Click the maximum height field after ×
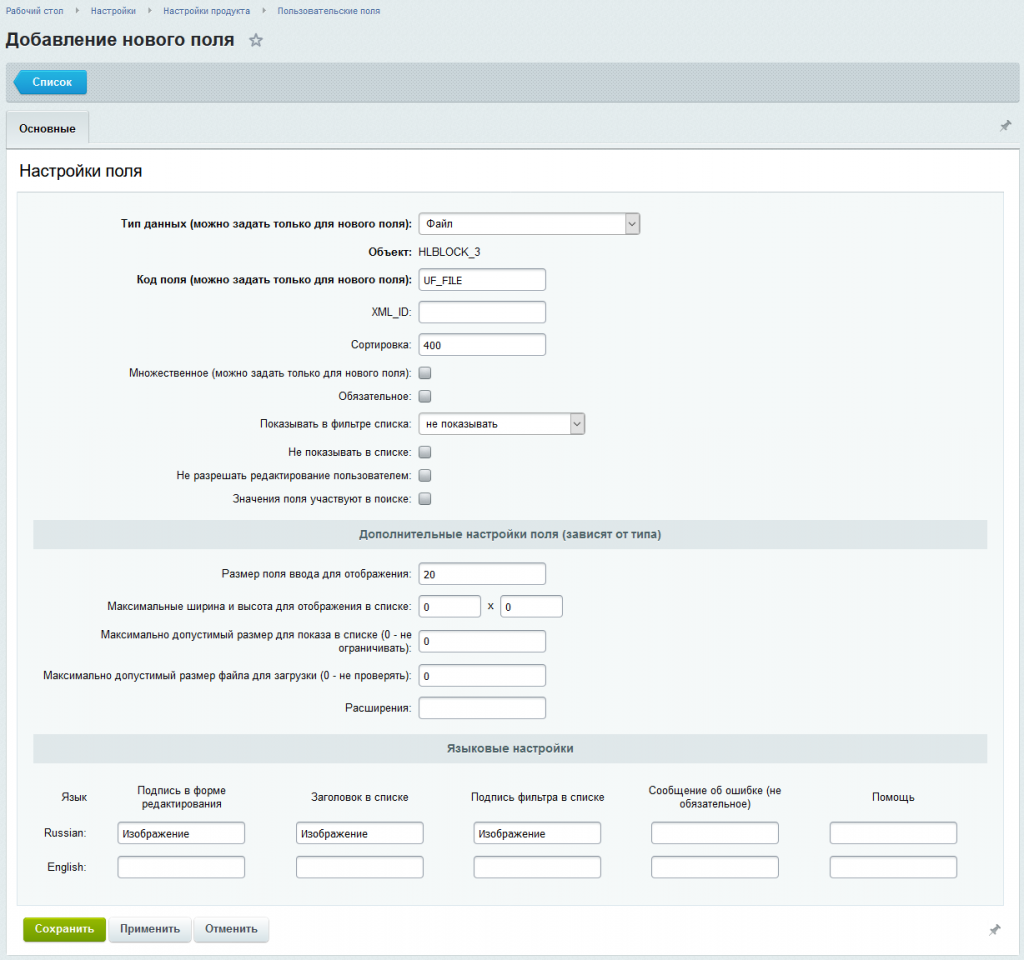The width and height of the screenshot is (1024, 960). pyautogui.click(x=532, y=607)
